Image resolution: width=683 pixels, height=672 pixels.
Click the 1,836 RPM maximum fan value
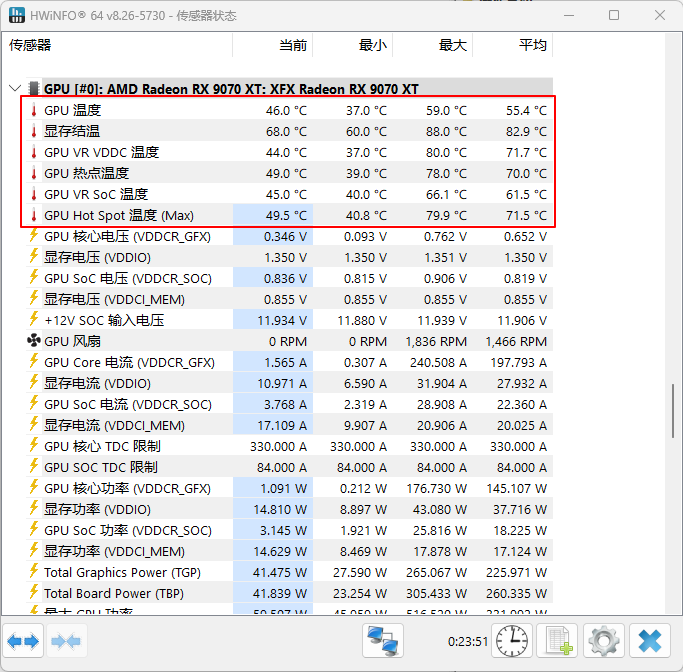[x=436, y=341]
